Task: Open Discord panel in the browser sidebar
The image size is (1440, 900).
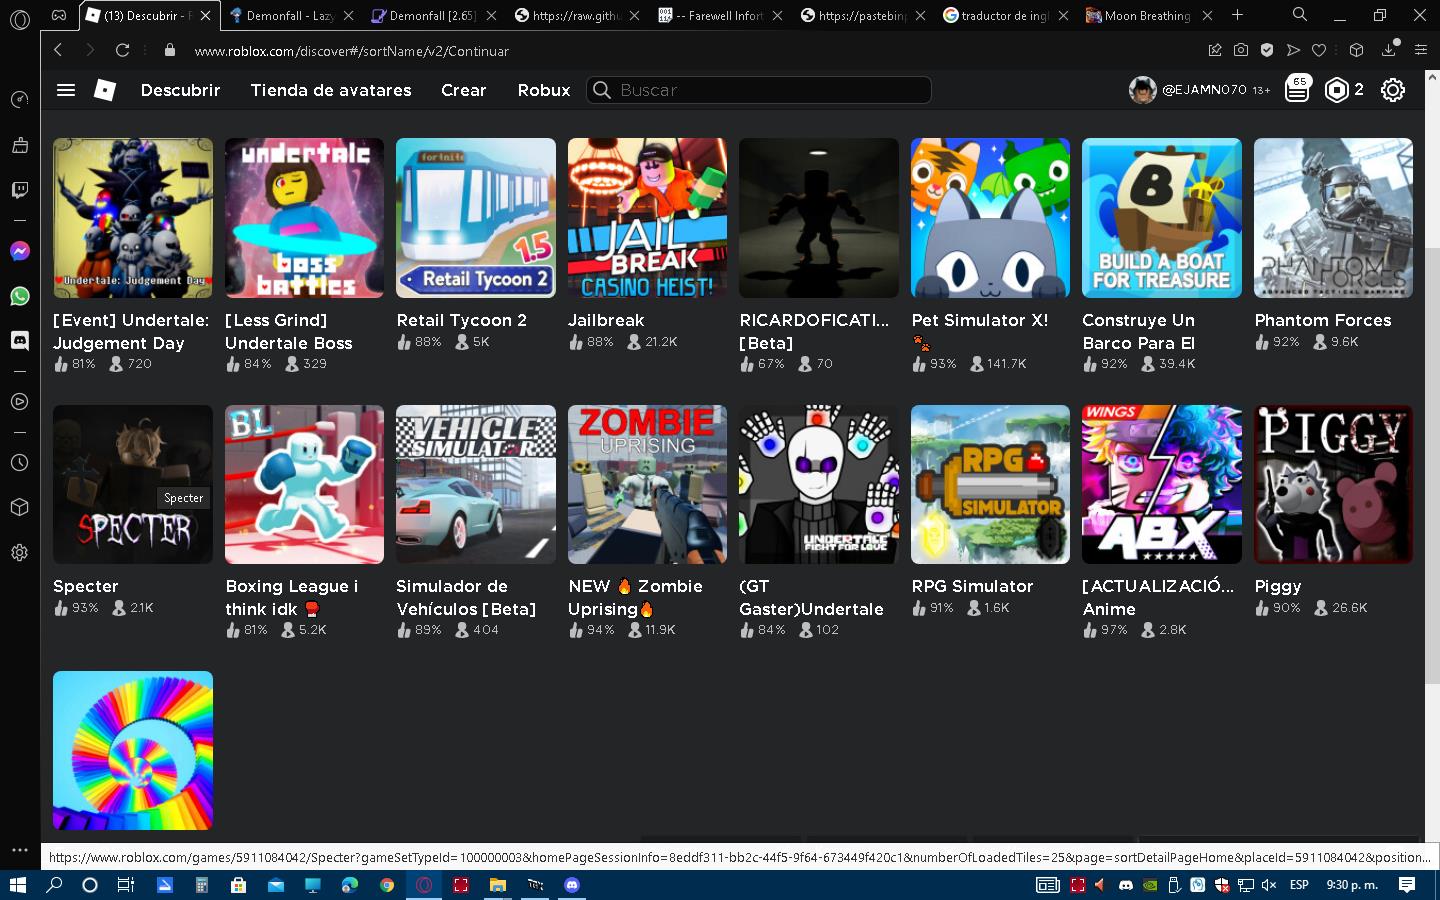Action: click(x=19, y=340)
